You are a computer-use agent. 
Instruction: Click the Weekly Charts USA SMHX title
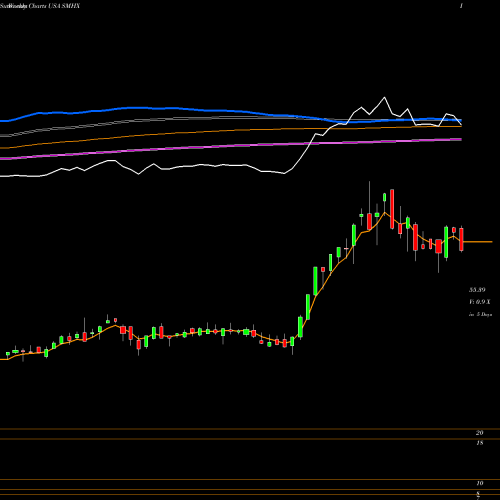(x=40, y=6)
